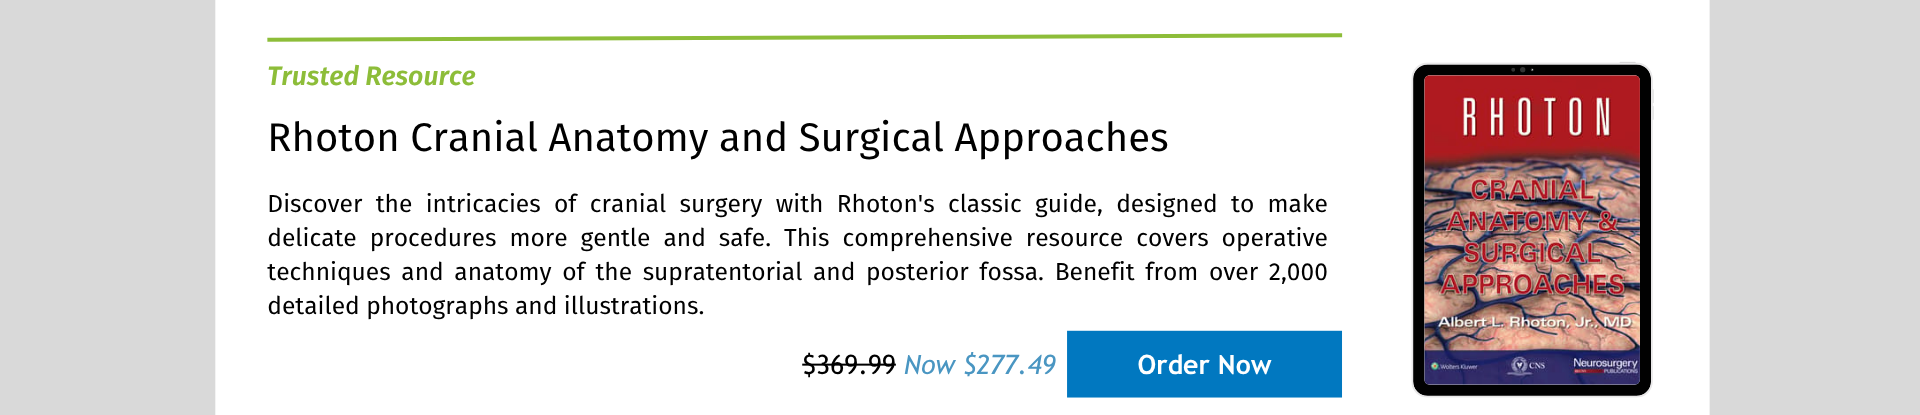Select the Now $277.49 sale price
1920x415 pixels.
pos(980,365)
